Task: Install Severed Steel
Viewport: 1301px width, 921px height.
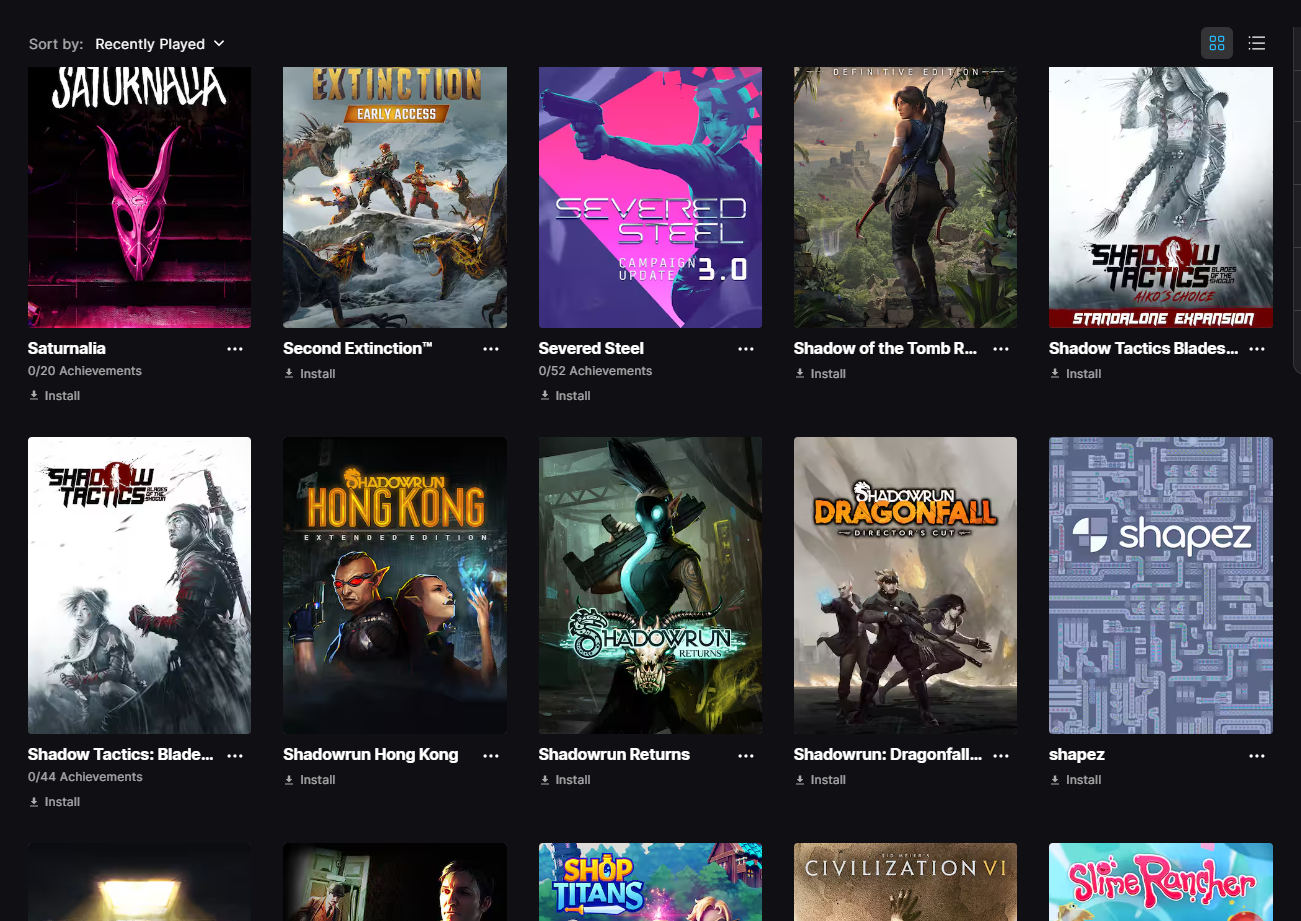Action: click(x=565, y=396)
